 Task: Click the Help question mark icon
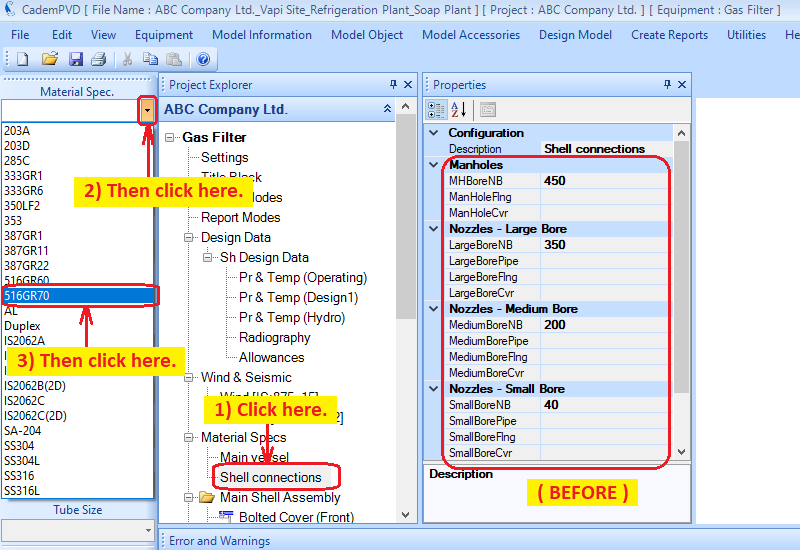pyautogui.click(x=203, y=60)
